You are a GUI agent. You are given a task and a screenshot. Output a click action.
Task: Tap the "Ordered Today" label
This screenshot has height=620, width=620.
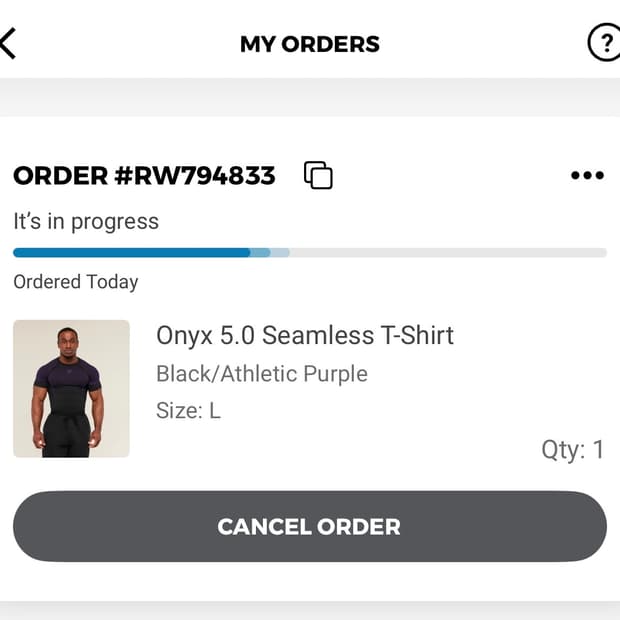(x=76, y=282)
